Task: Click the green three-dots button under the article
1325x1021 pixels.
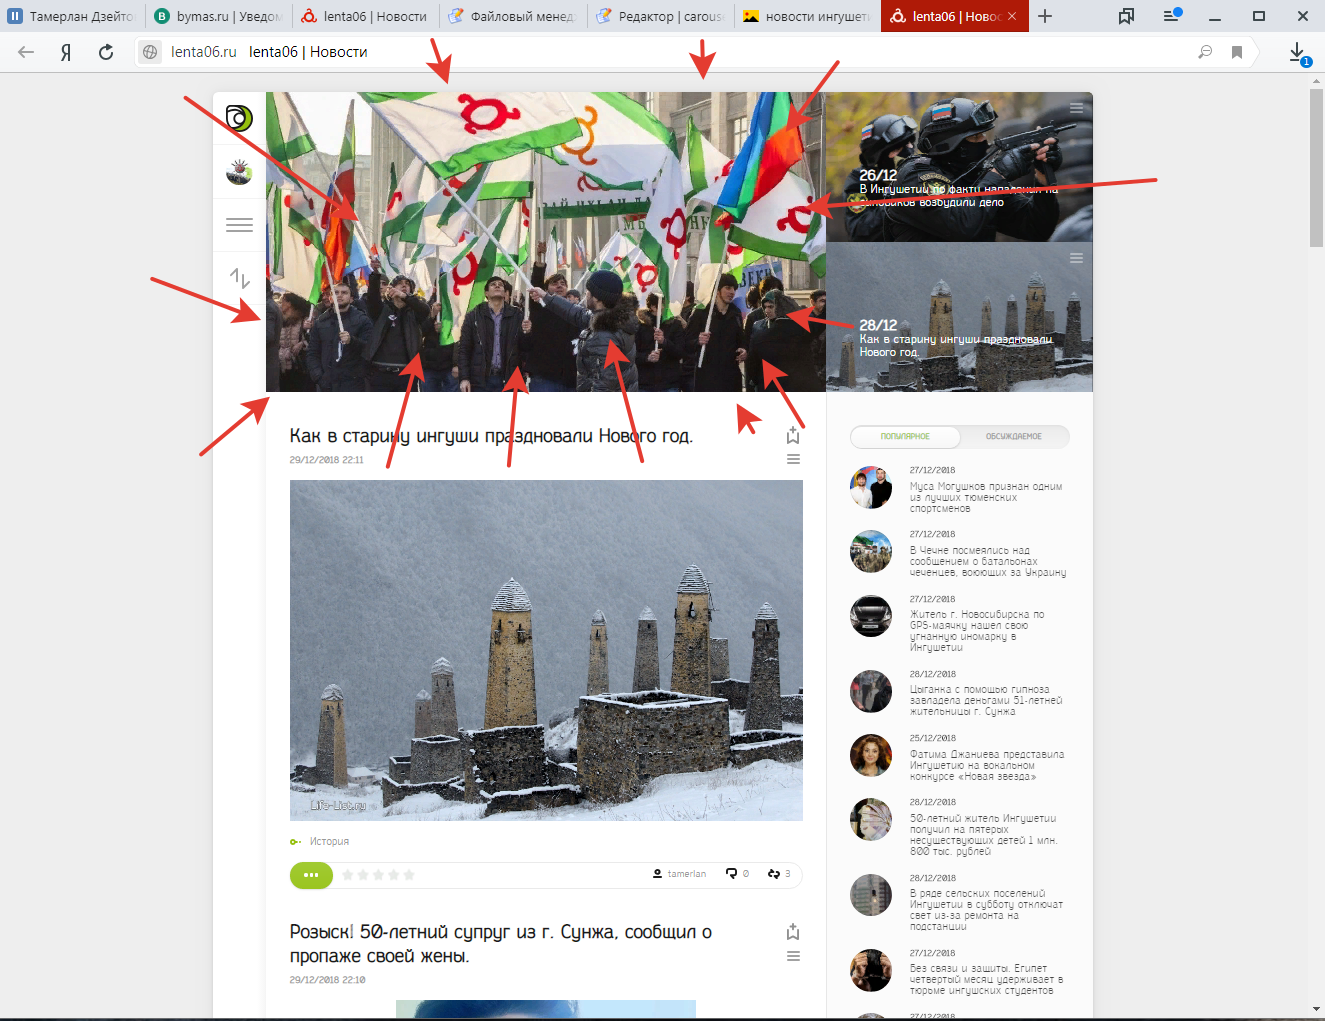Action: coord(311,875)
